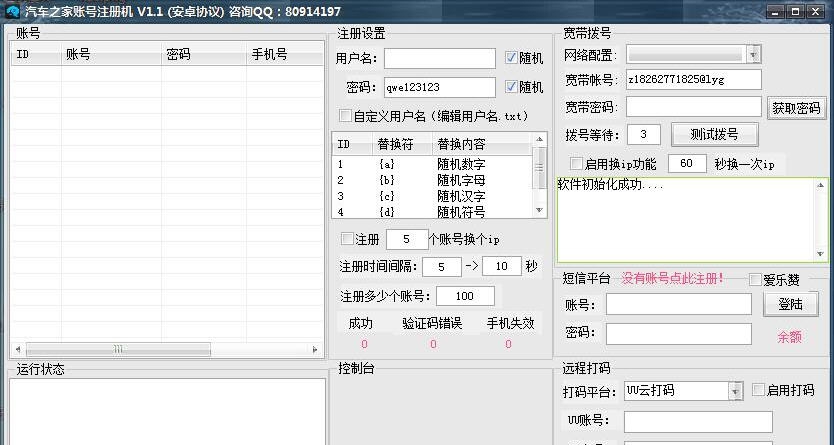Click the 账号 column header in account list
Viewport: 834px width, 445px height.
click(x=111, y=54)
